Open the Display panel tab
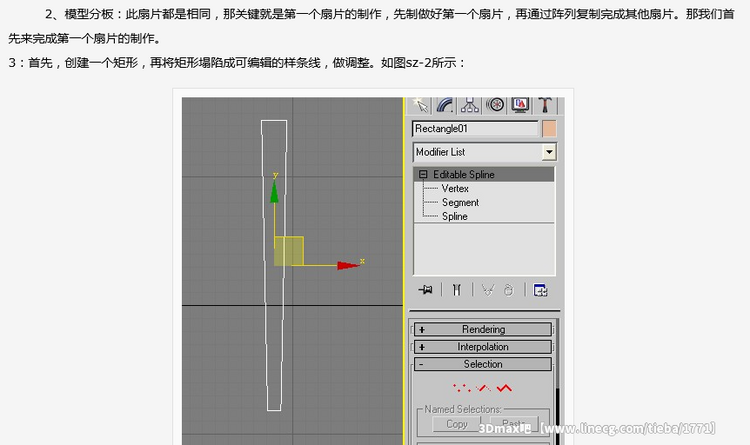This screenshot has width=750, height=445. click(x=520, y=104)
